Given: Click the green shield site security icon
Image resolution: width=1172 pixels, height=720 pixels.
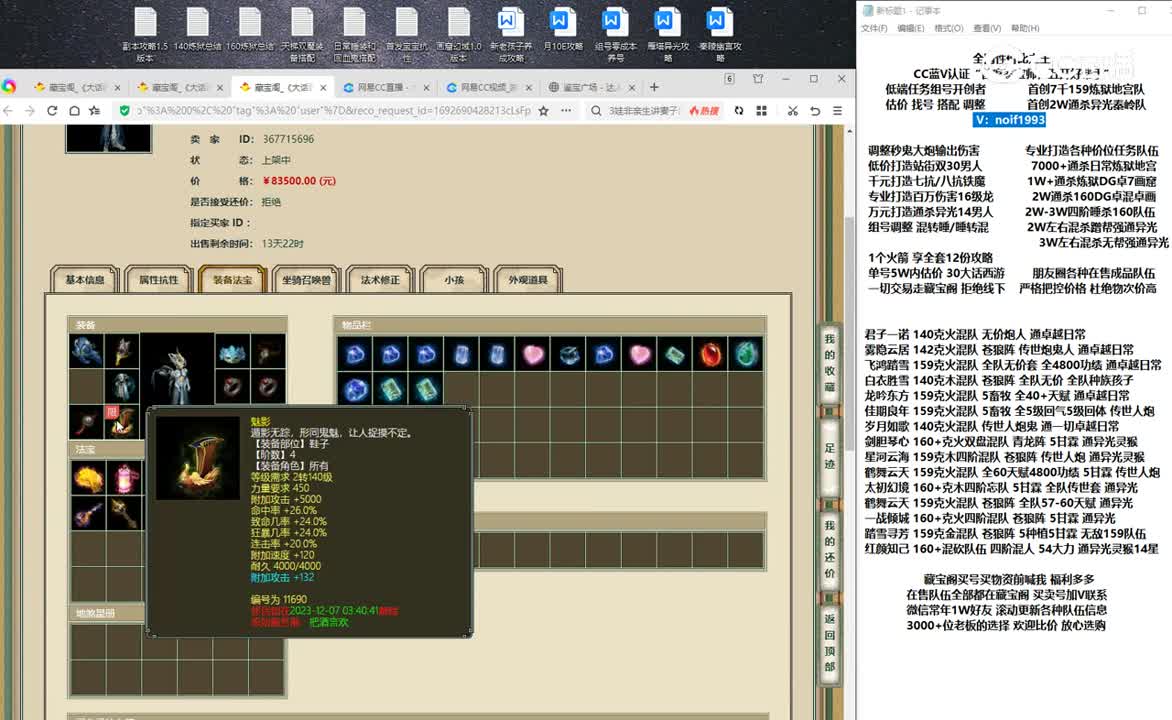Looking at the screenshot, I should tap(124, 111).
